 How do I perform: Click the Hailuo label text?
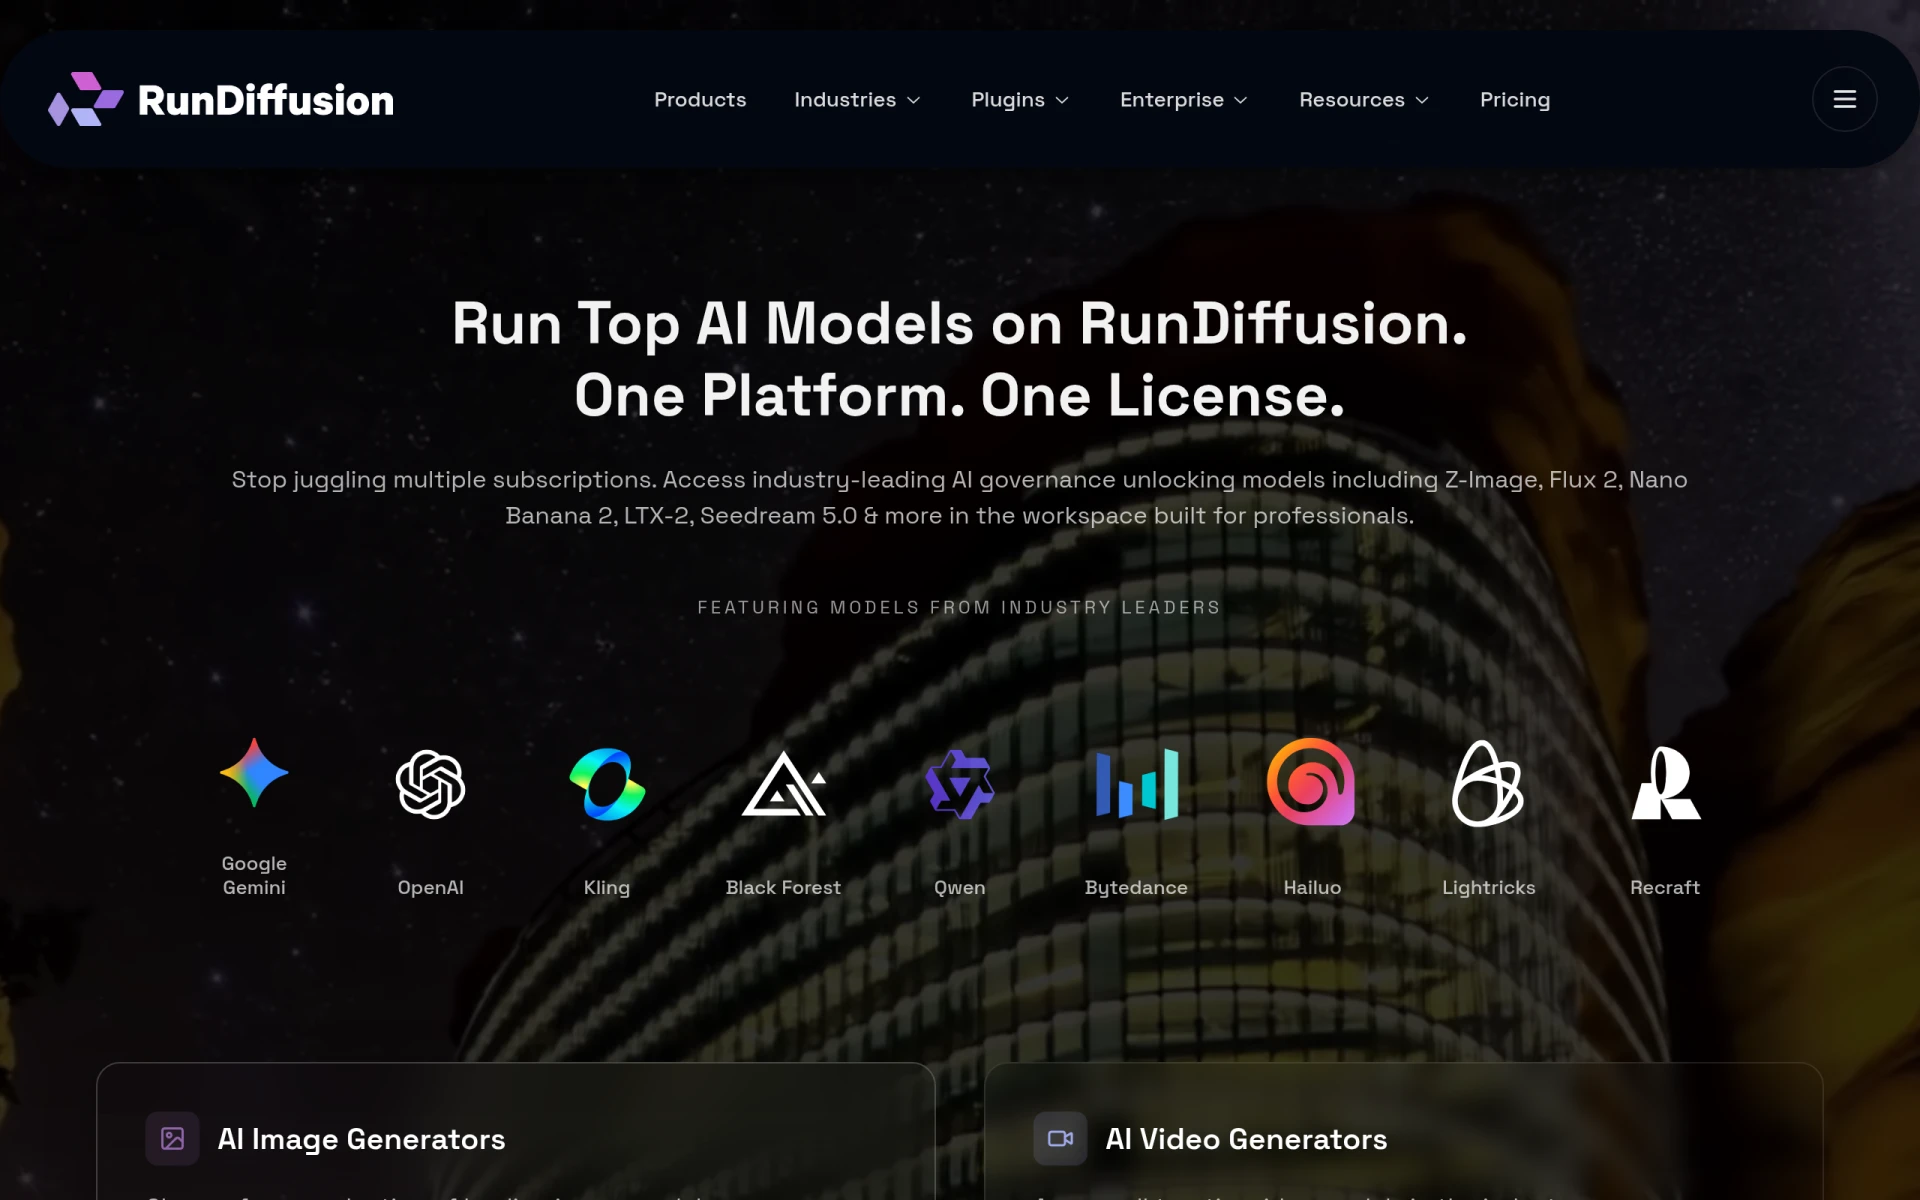(1312, 887)
